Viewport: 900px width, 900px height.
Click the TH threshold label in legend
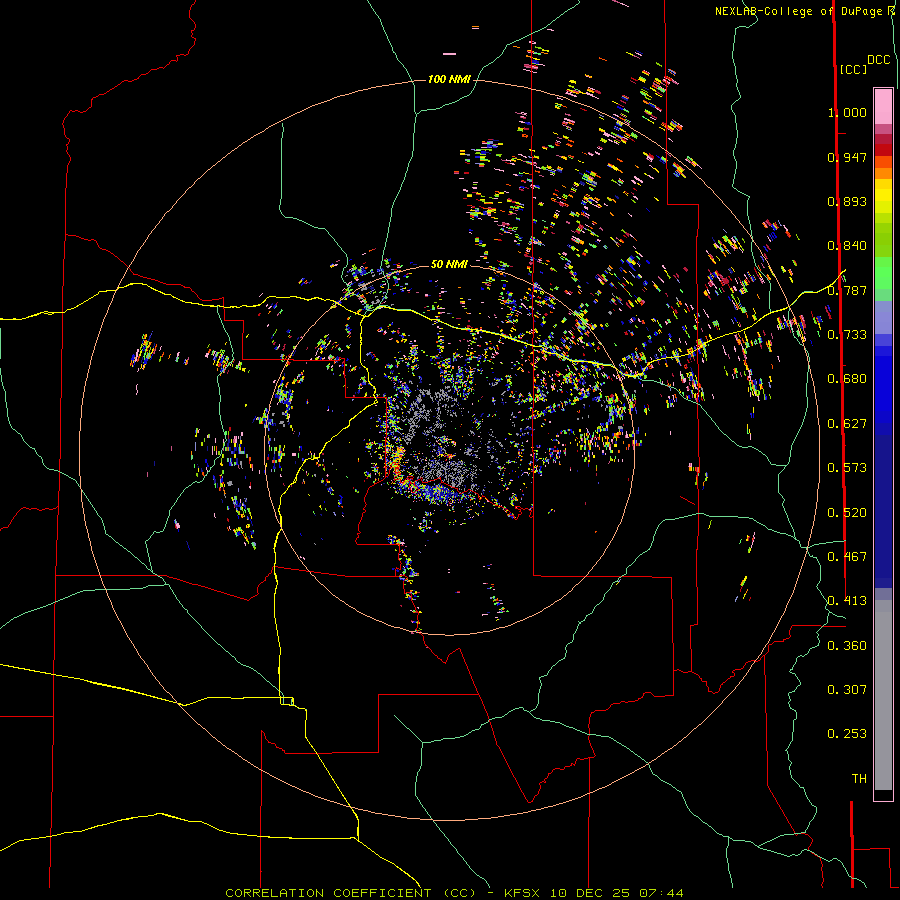[859, 779]
